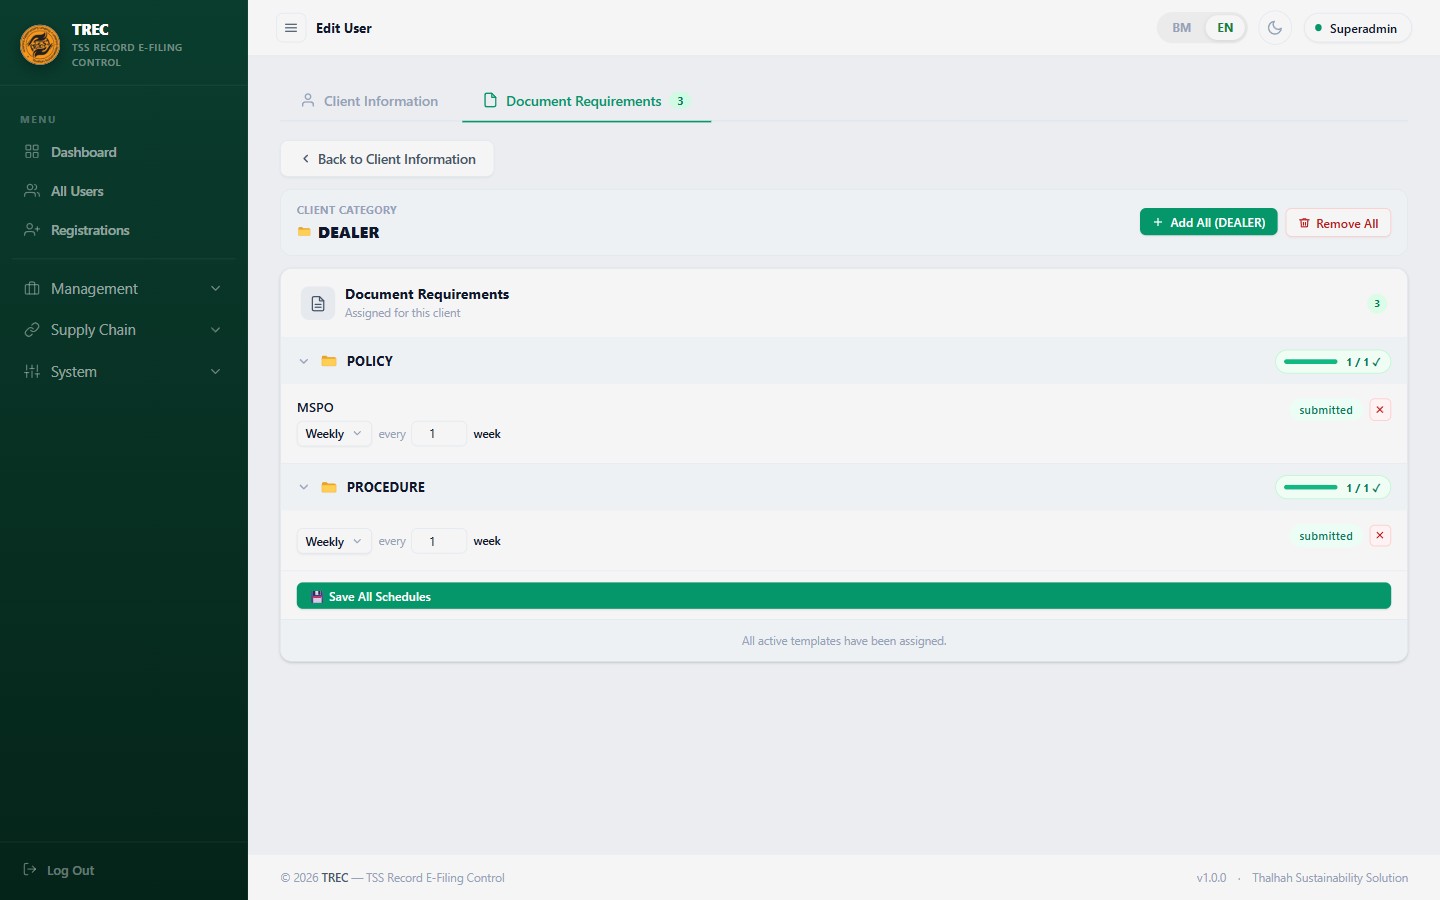Click the POLICY 1/1 progress indicator
Image resolution: width=1440 pixels, height=900 pixels.
coord(1333,362)
